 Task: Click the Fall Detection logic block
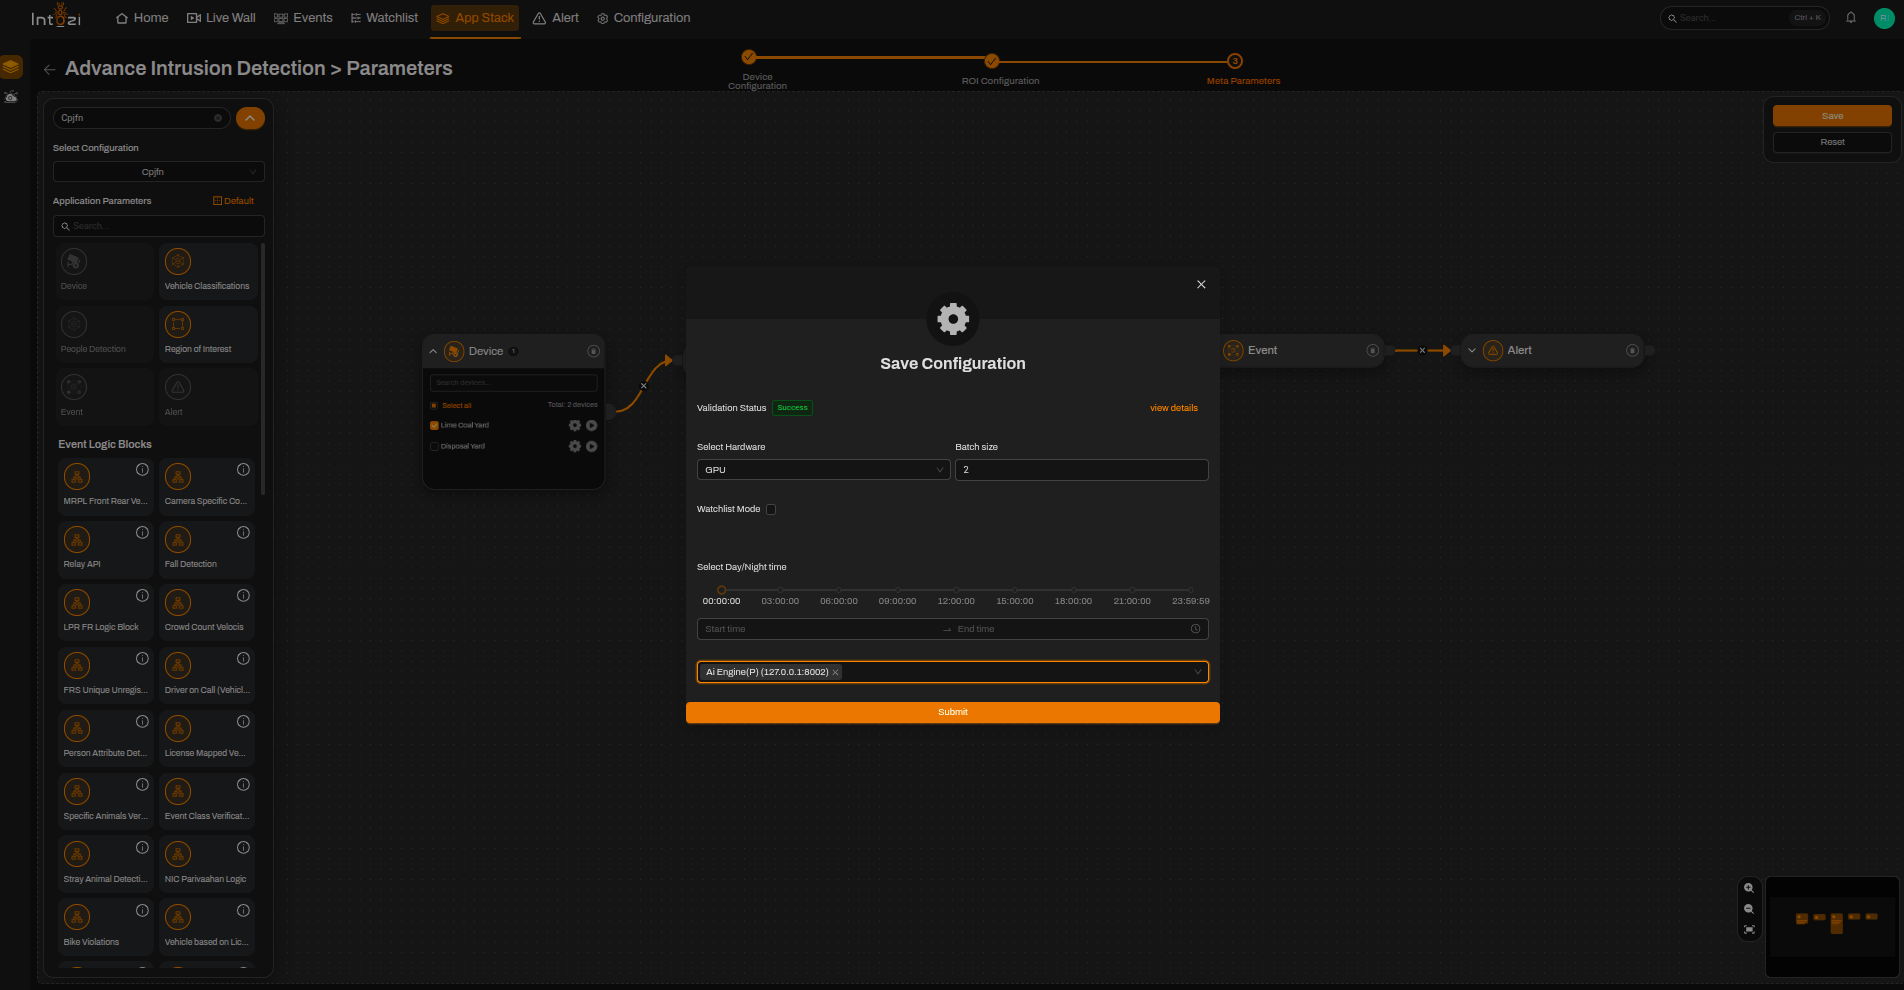coord(207,550)
